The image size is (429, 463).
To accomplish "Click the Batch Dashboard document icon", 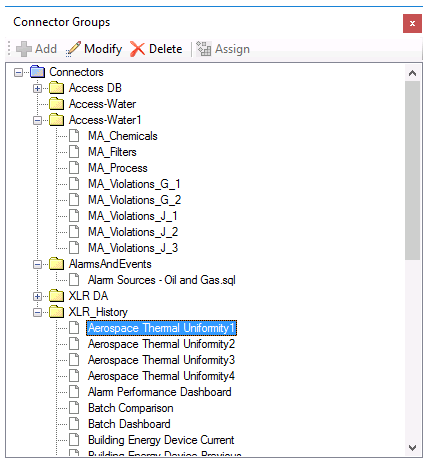I will (x=74, y=424).
